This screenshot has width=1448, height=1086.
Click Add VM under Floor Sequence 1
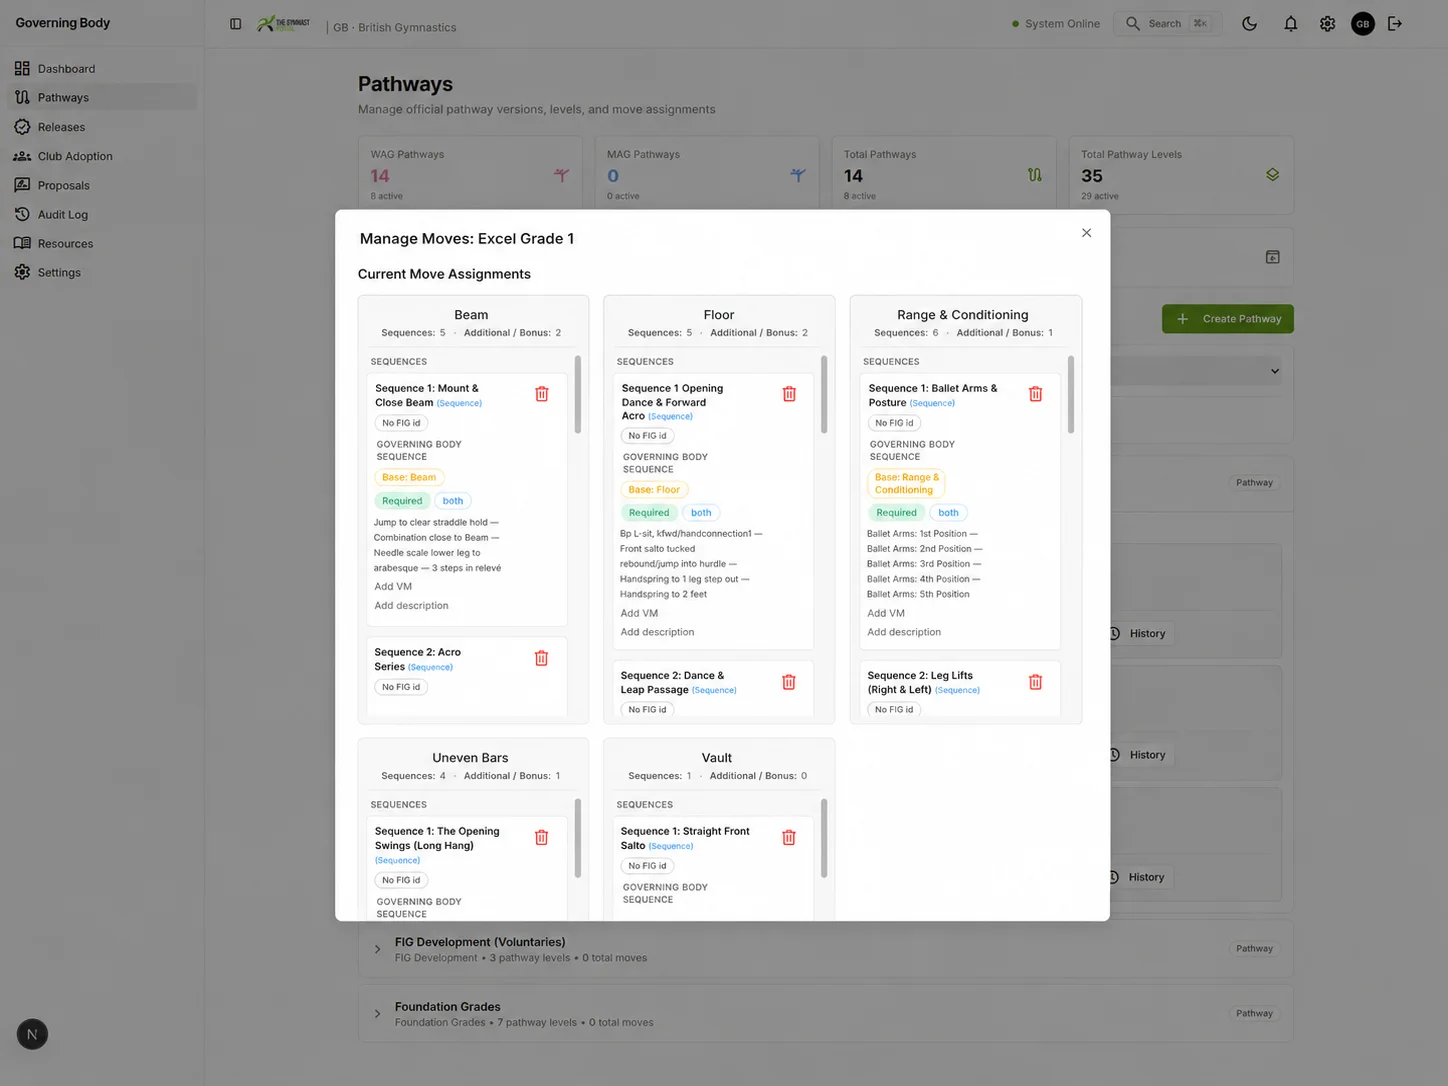pyautogui.click(x=639, y=613)
